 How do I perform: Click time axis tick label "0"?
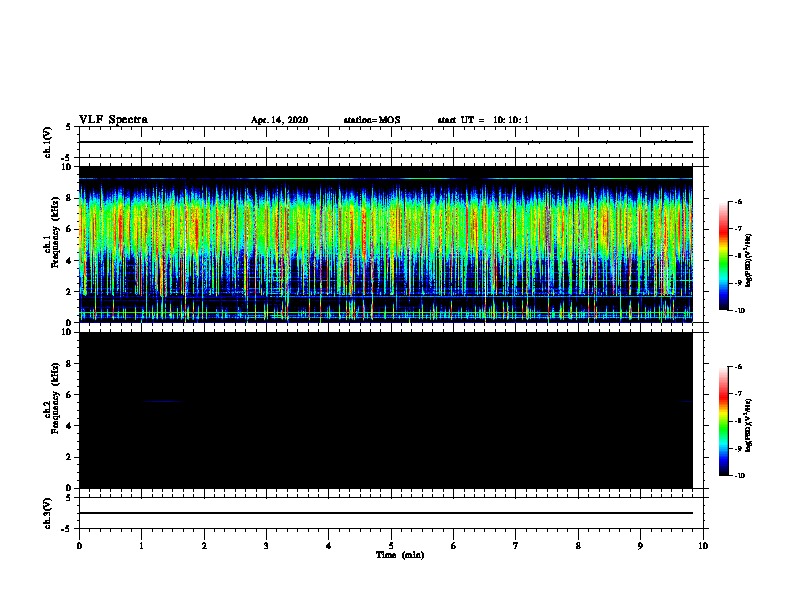(x=79, y=546)
